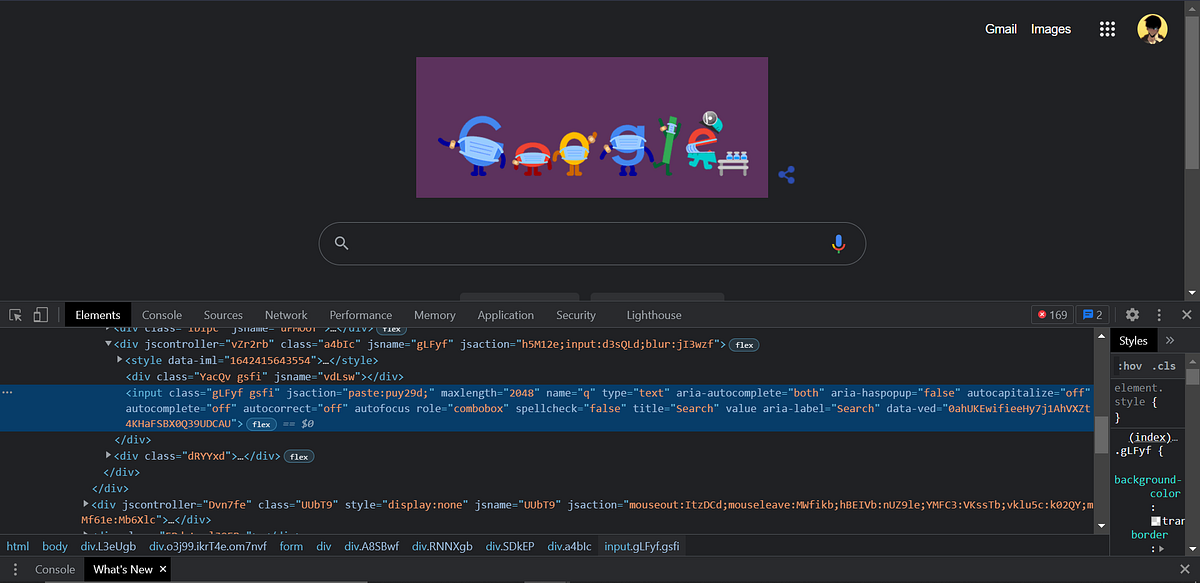Image resolution: width=1200 pixels, height=583 pixels.
Task: Close the What's New drawer tab
Action: [163, 569]
